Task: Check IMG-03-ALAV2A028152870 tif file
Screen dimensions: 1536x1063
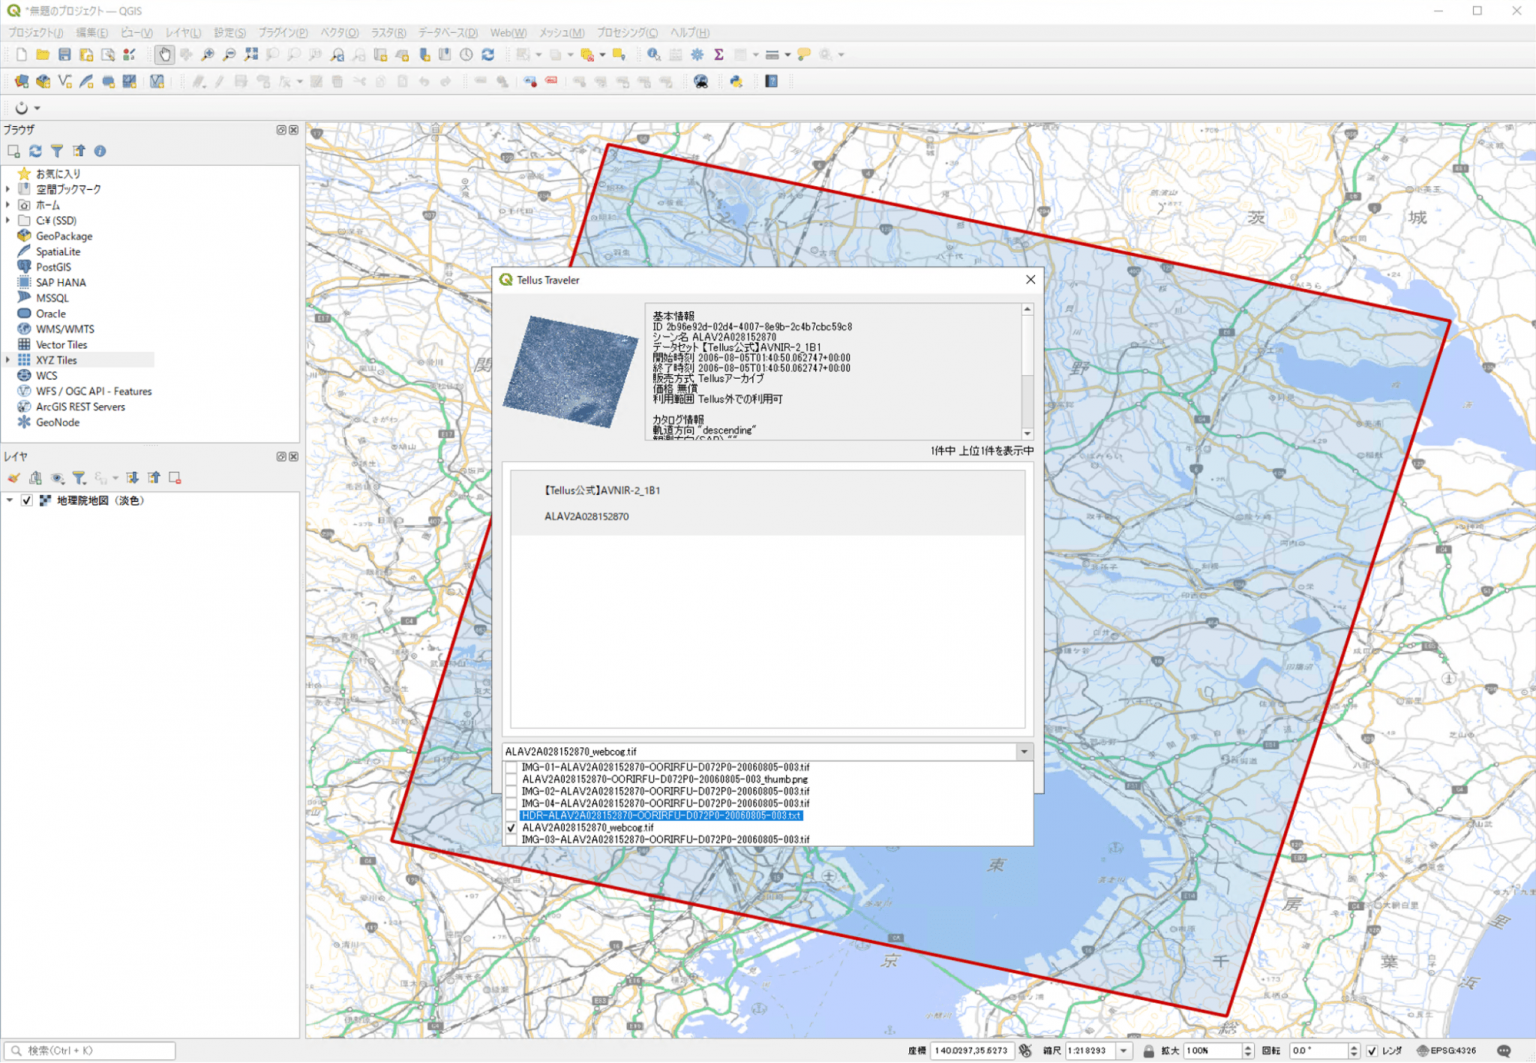Action: click(512, 840)
